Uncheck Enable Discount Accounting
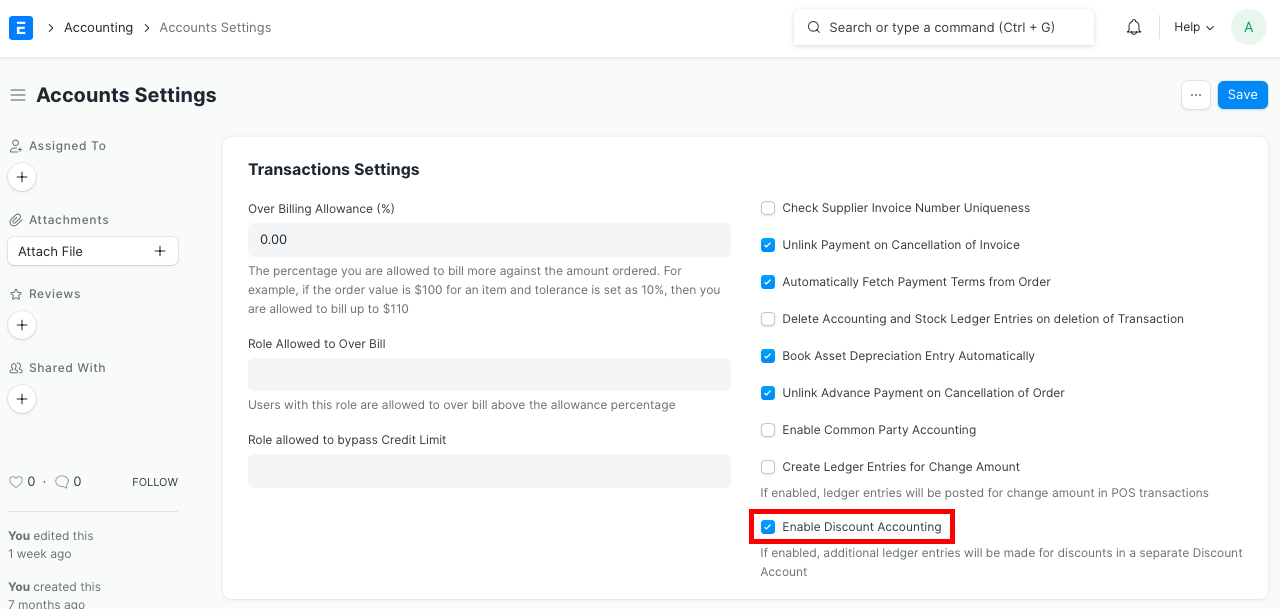Image resolution: width=1280 pixels, height=609 pixels. click(767, 527)
